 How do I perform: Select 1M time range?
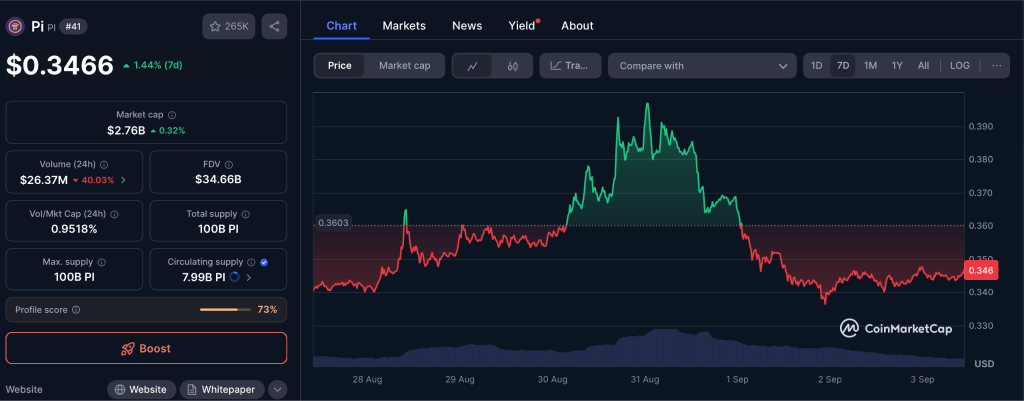click(x=871, y=66)
